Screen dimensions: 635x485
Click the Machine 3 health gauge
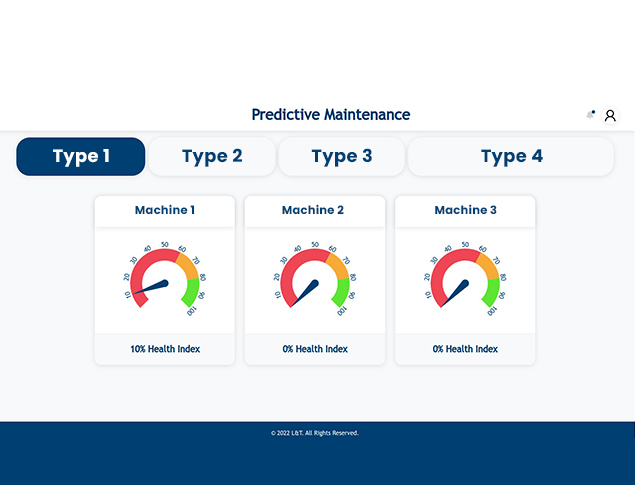465,279
